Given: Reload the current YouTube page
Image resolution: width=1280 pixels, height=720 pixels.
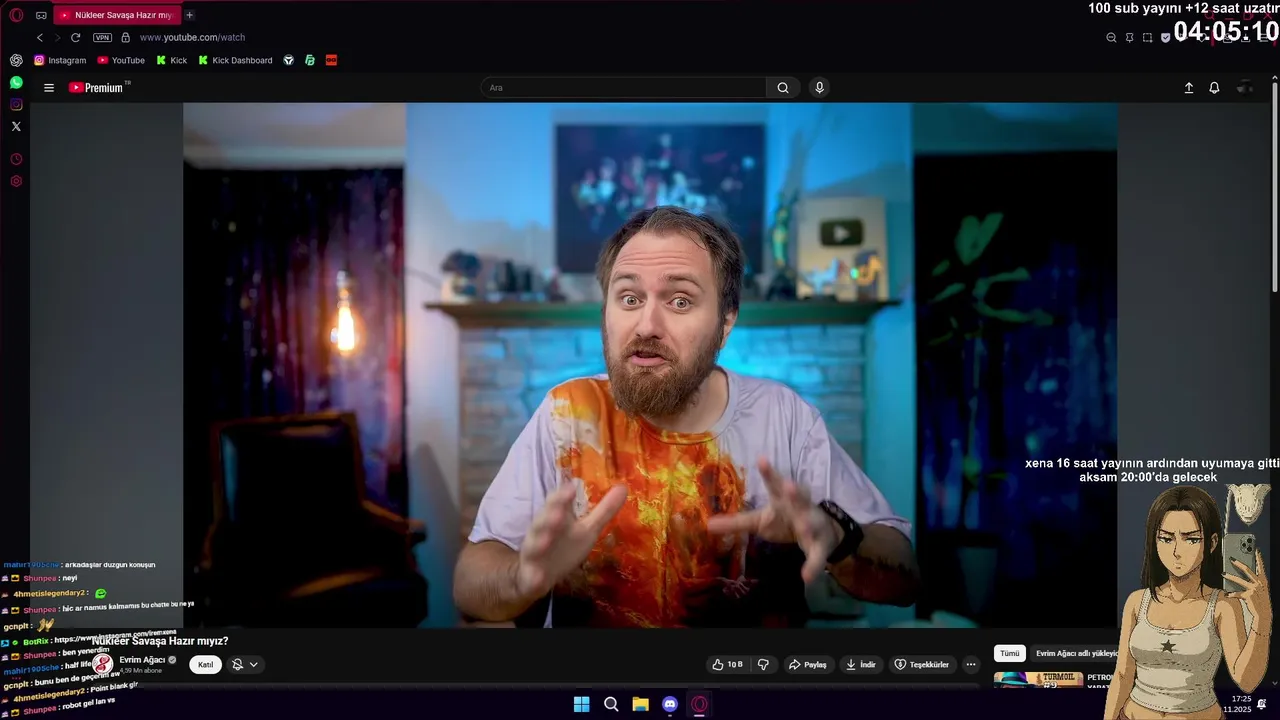Looking at the screenshot, I should pos(75,37).
